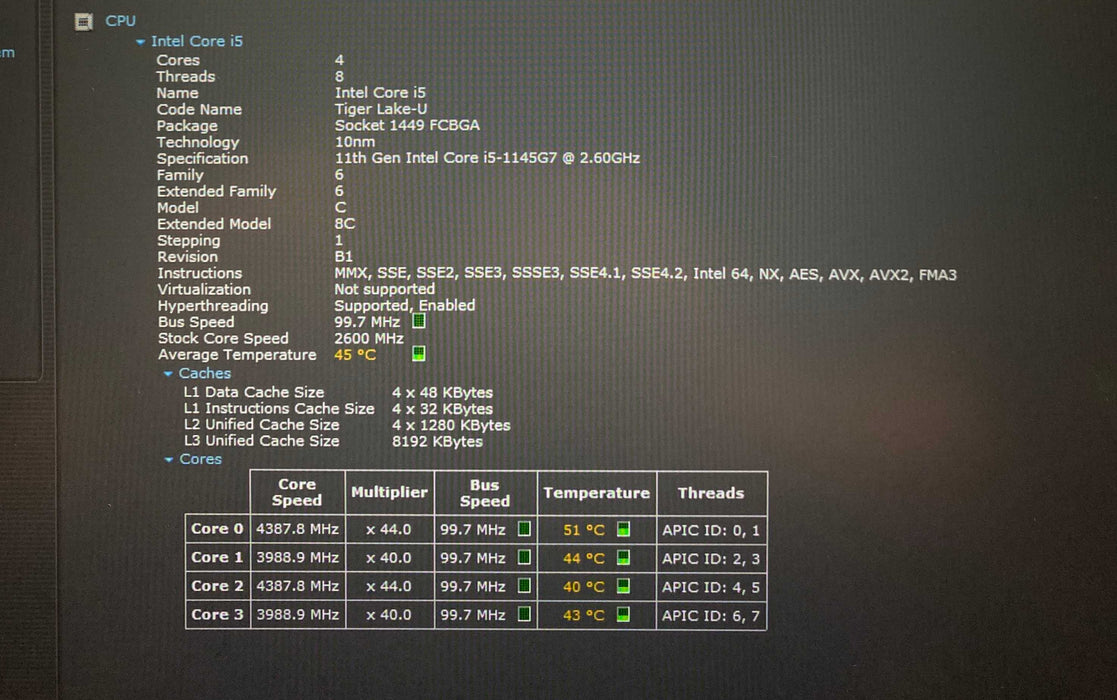Collapse the Intel Core i5 tree node

(x=140, y=42)
